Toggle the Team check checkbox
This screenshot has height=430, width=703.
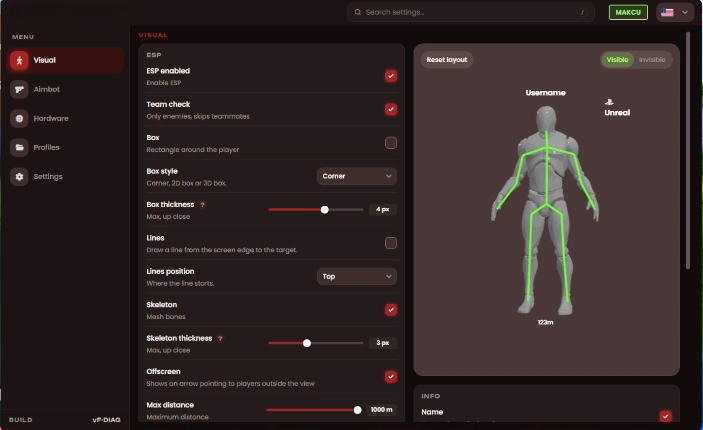point(391,109)
